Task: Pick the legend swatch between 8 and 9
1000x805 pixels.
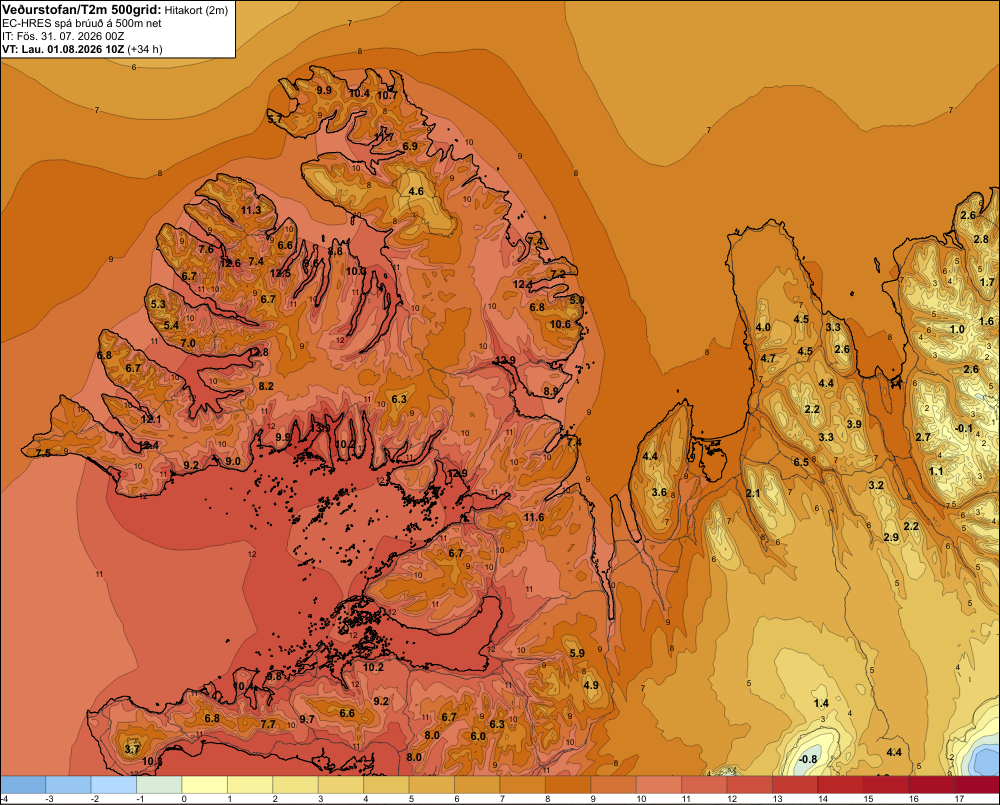Action: click(568, 785)
